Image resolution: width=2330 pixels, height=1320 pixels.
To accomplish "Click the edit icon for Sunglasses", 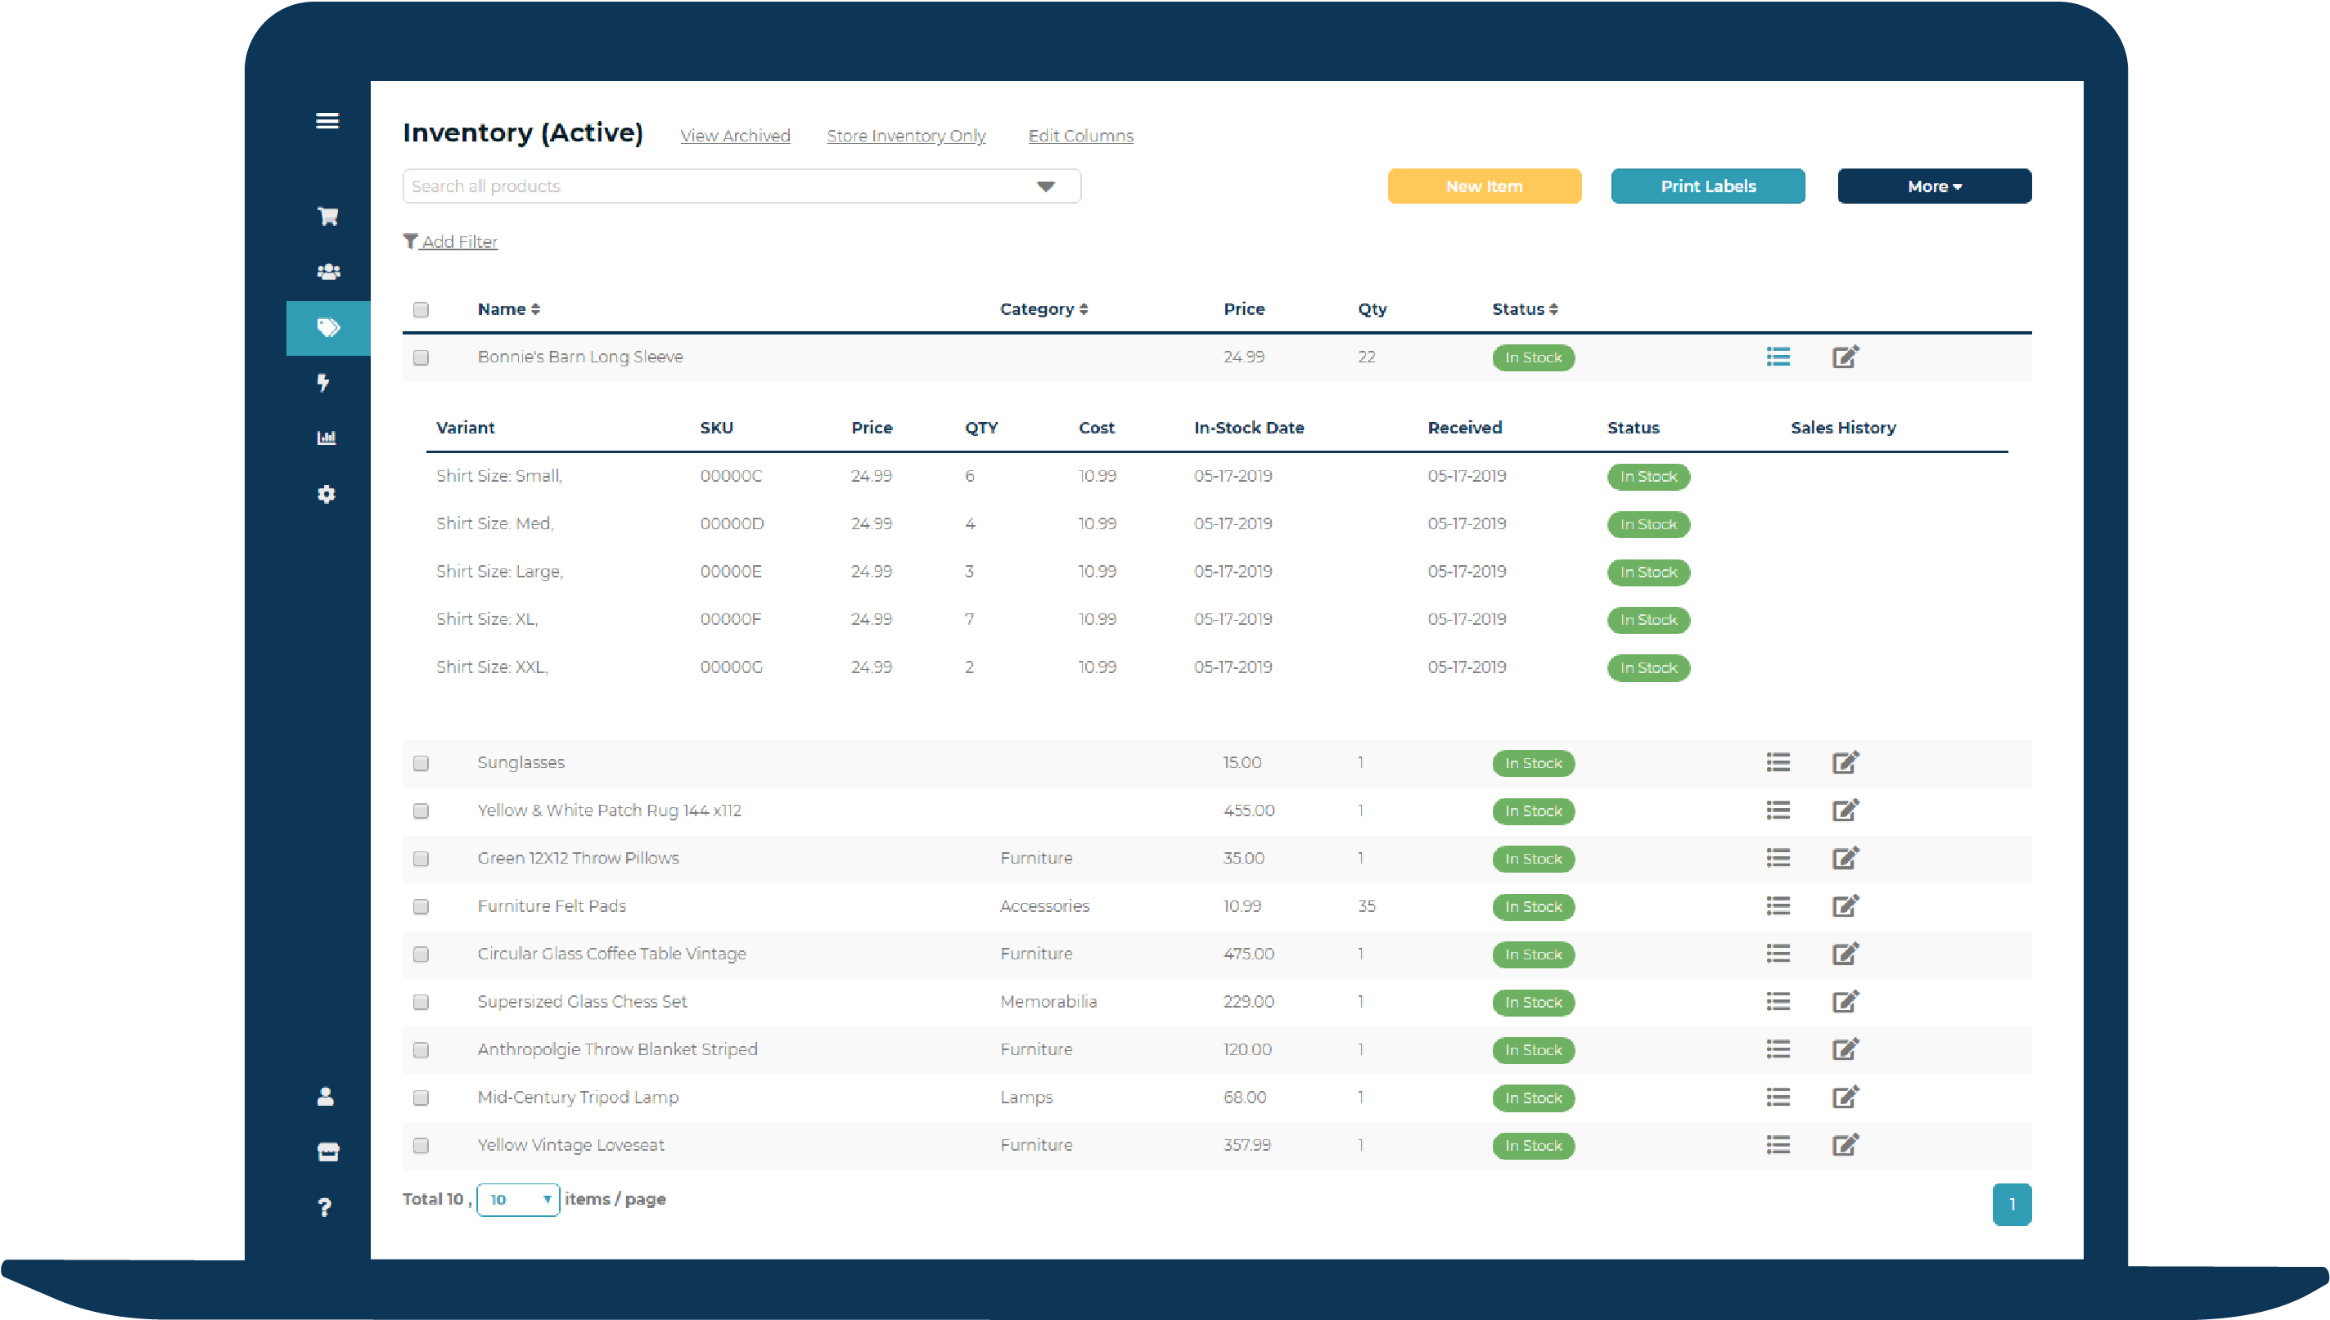I will pos(1845,763).
